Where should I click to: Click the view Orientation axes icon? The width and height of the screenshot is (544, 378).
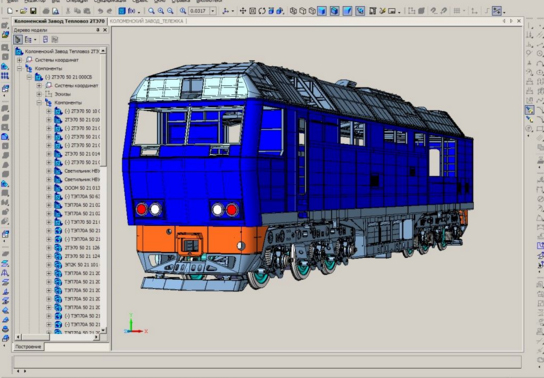coord(226,11)
